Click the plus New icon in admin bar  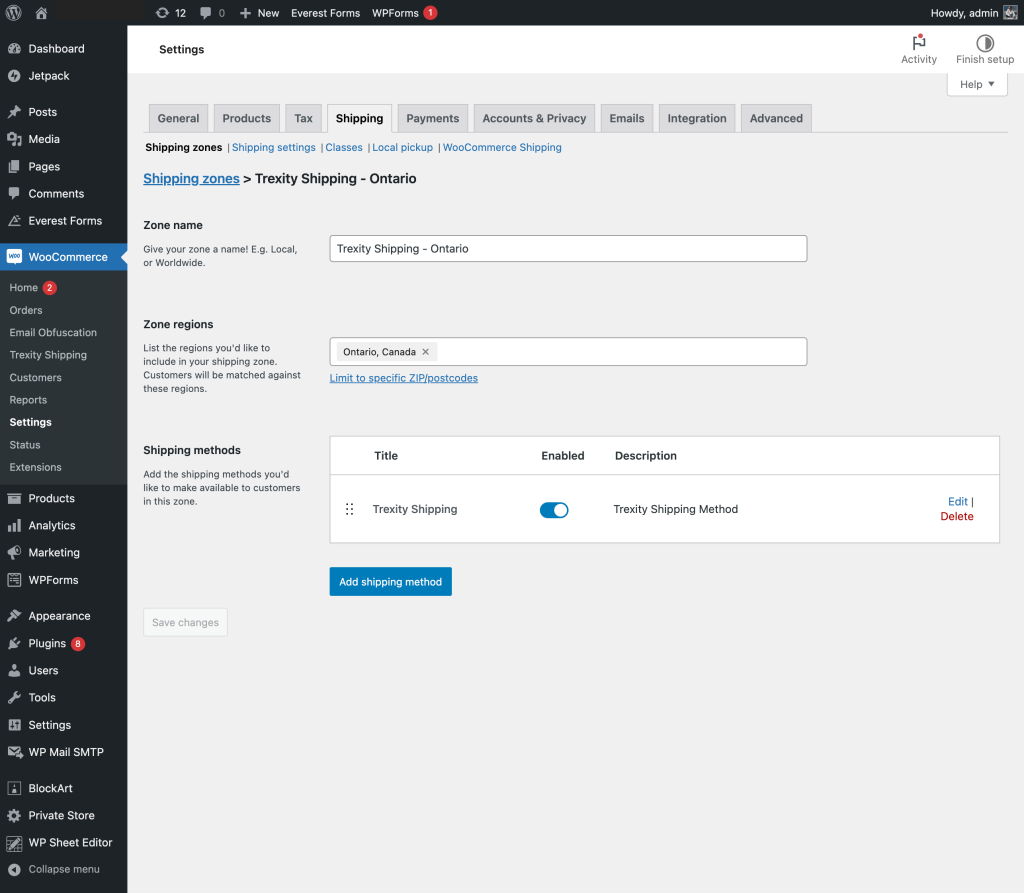click(246, 13)
